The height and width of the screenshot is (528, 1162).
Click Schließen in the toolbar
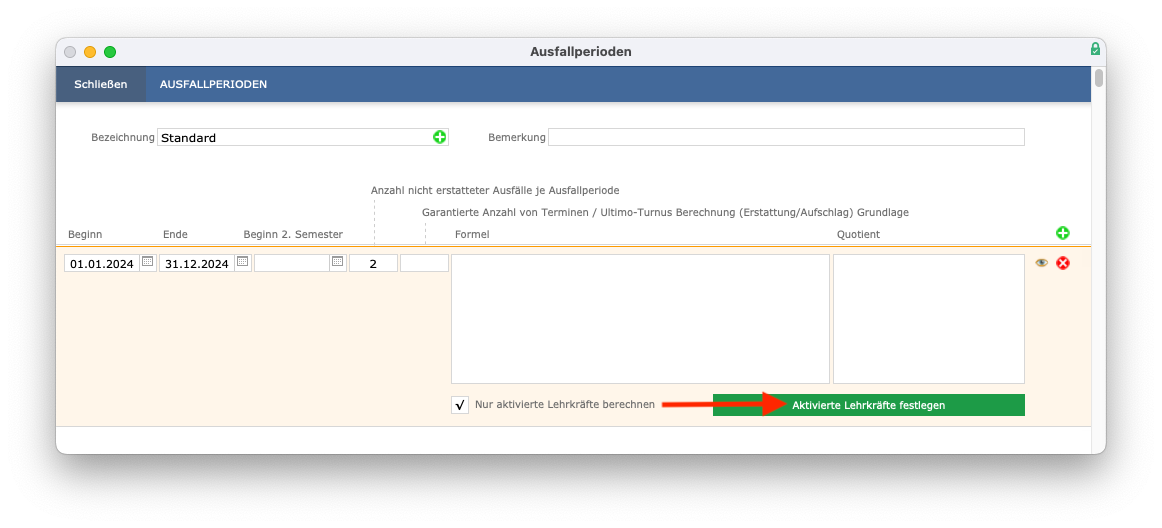tap(101, 85)
